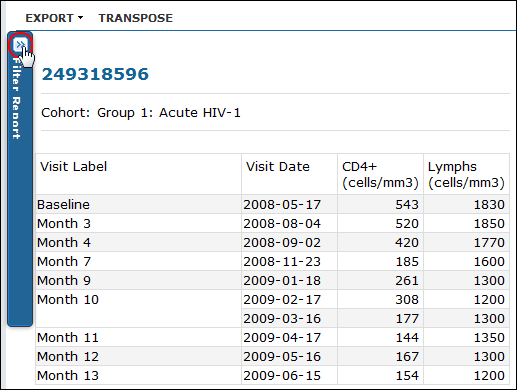Click the Month 3 visit label
Viewport: 517px width, 390px height.
(64, 224)
